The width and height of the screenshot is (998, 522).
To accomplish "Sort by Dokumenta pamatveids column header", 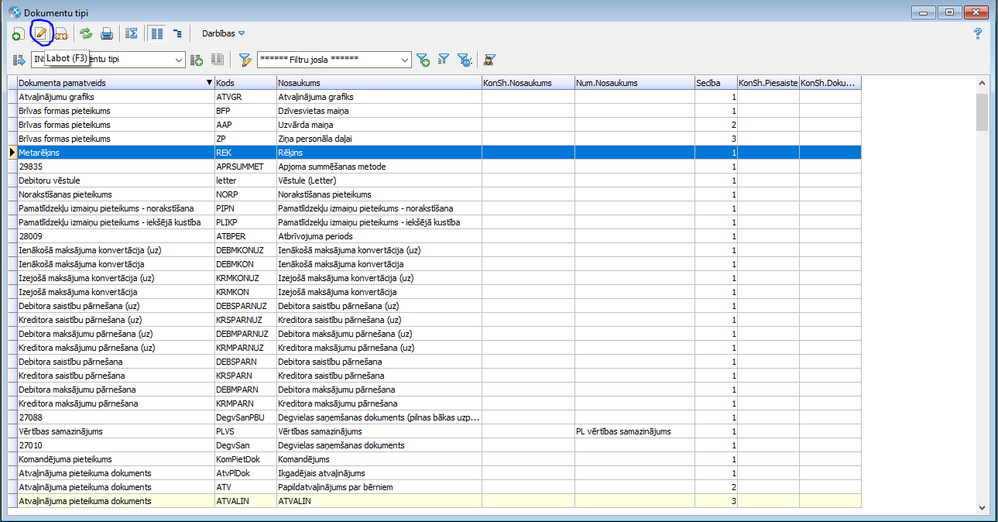I will (110, 82).
